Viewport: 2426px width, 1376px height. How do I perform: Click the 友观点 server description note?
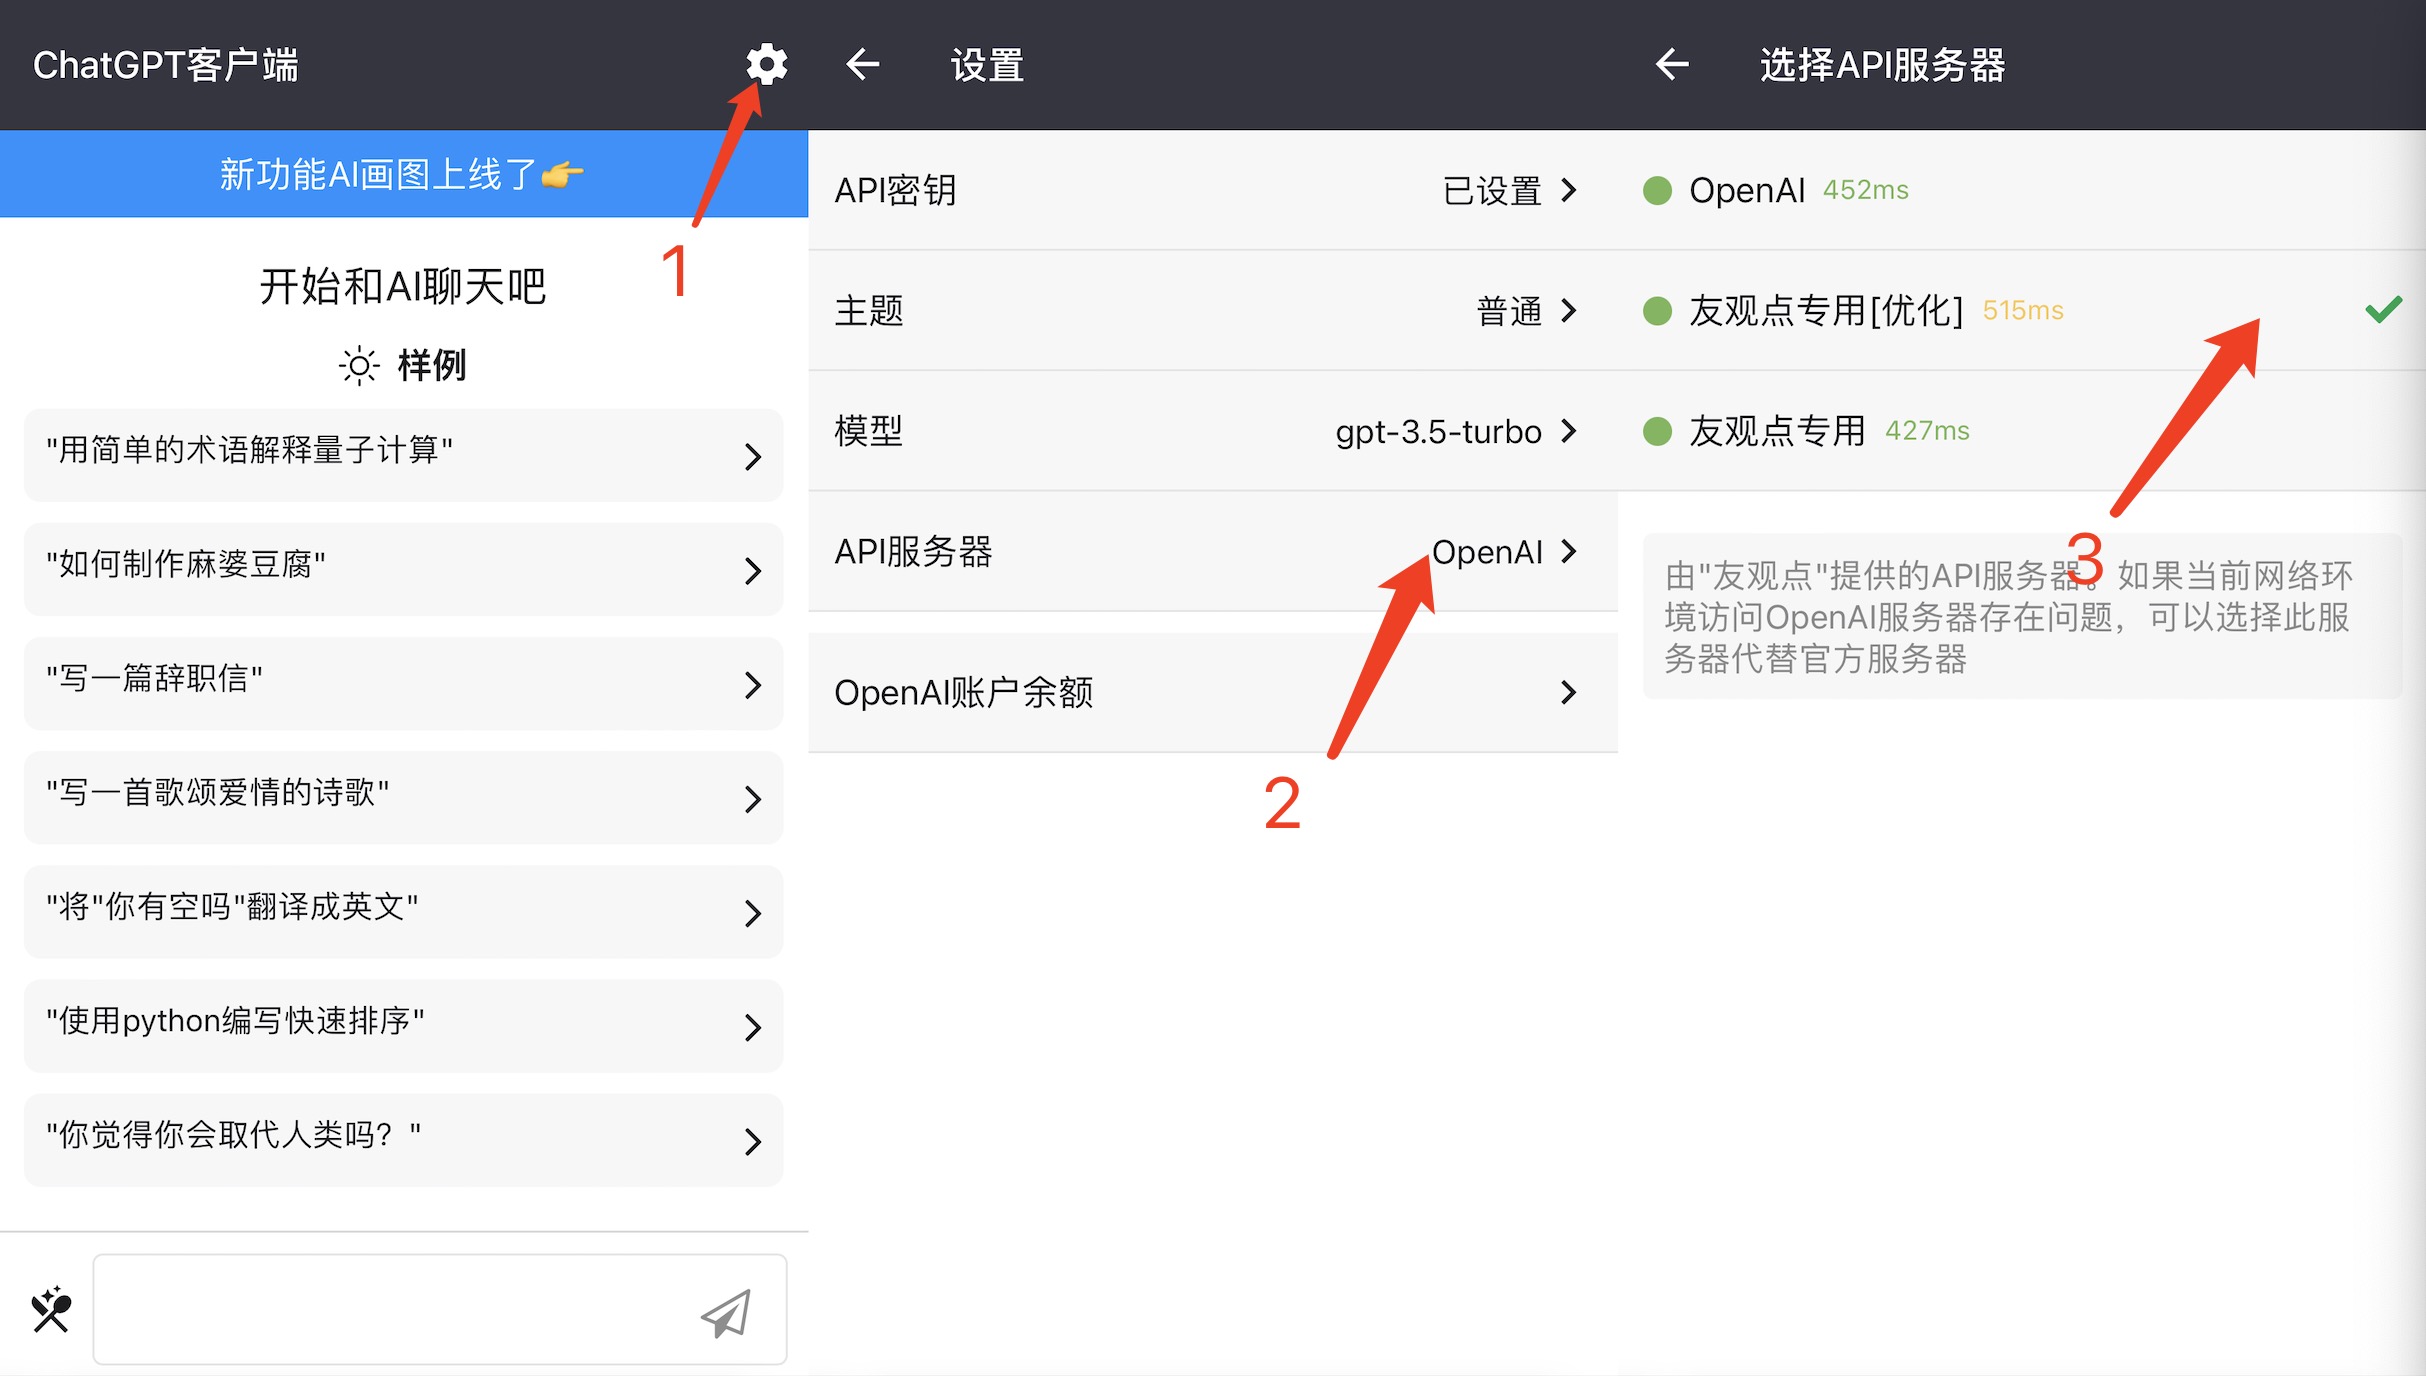[2022, 616]
